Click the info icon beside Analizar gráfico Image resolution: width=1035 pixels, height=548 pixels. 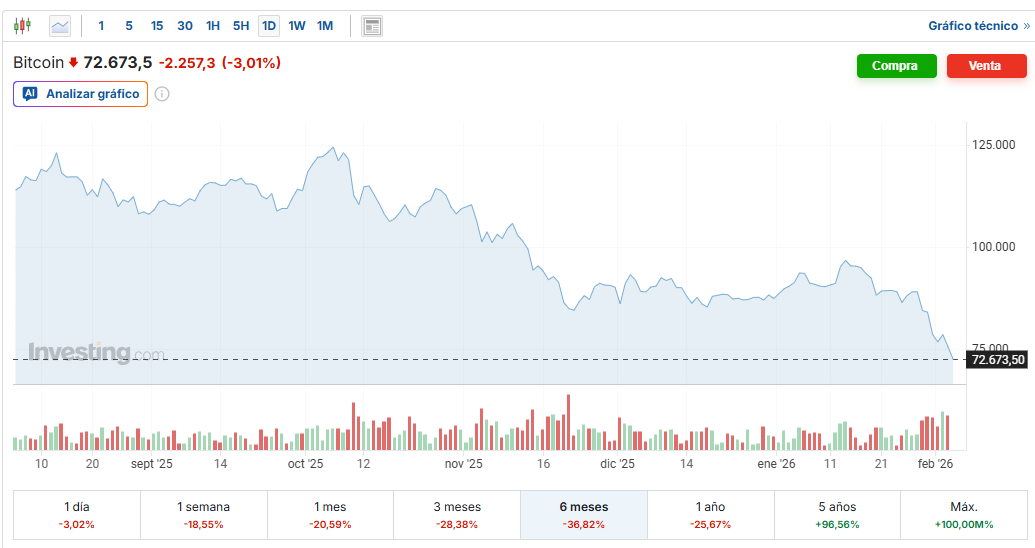click(x=162, y=94)
